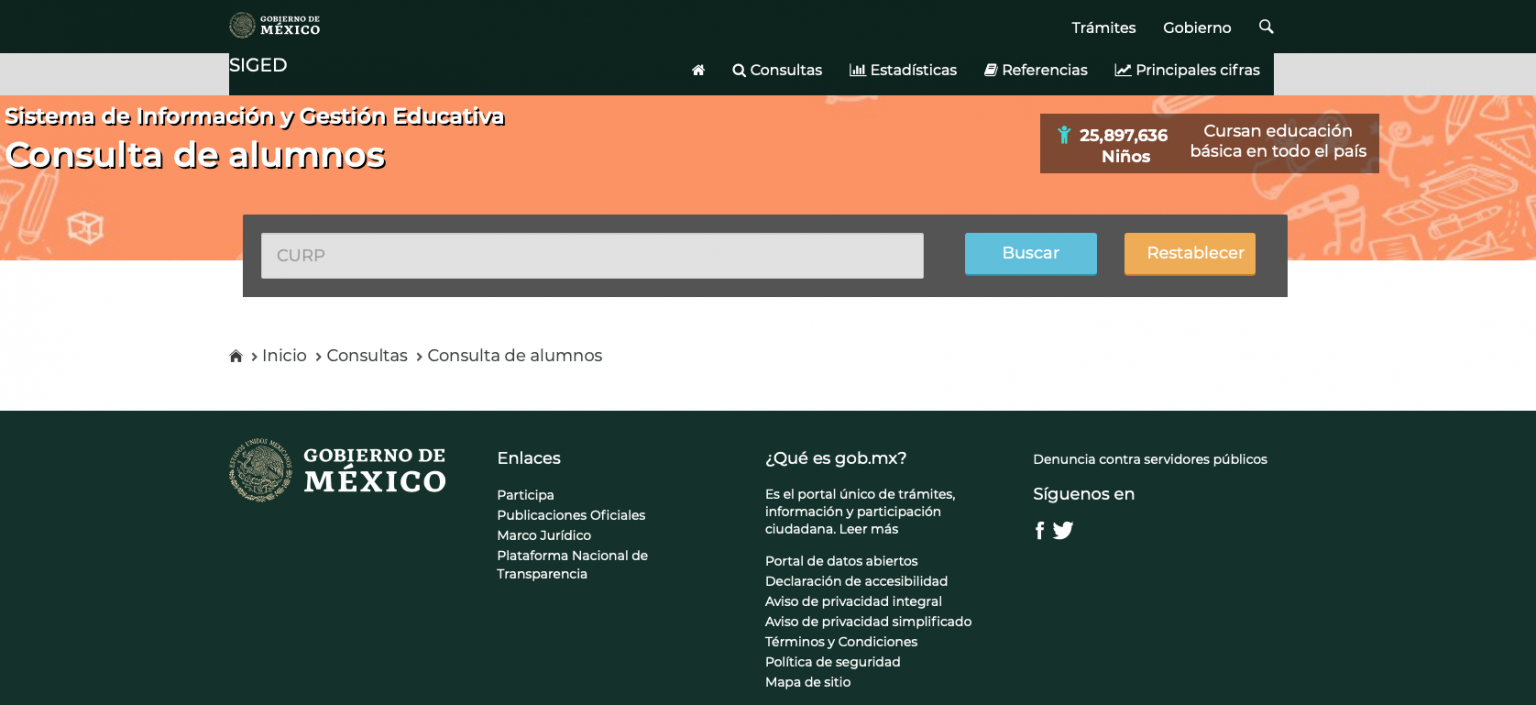
Task: Click the home icon in the breadcrumb trail
Action: pos(236,355)
